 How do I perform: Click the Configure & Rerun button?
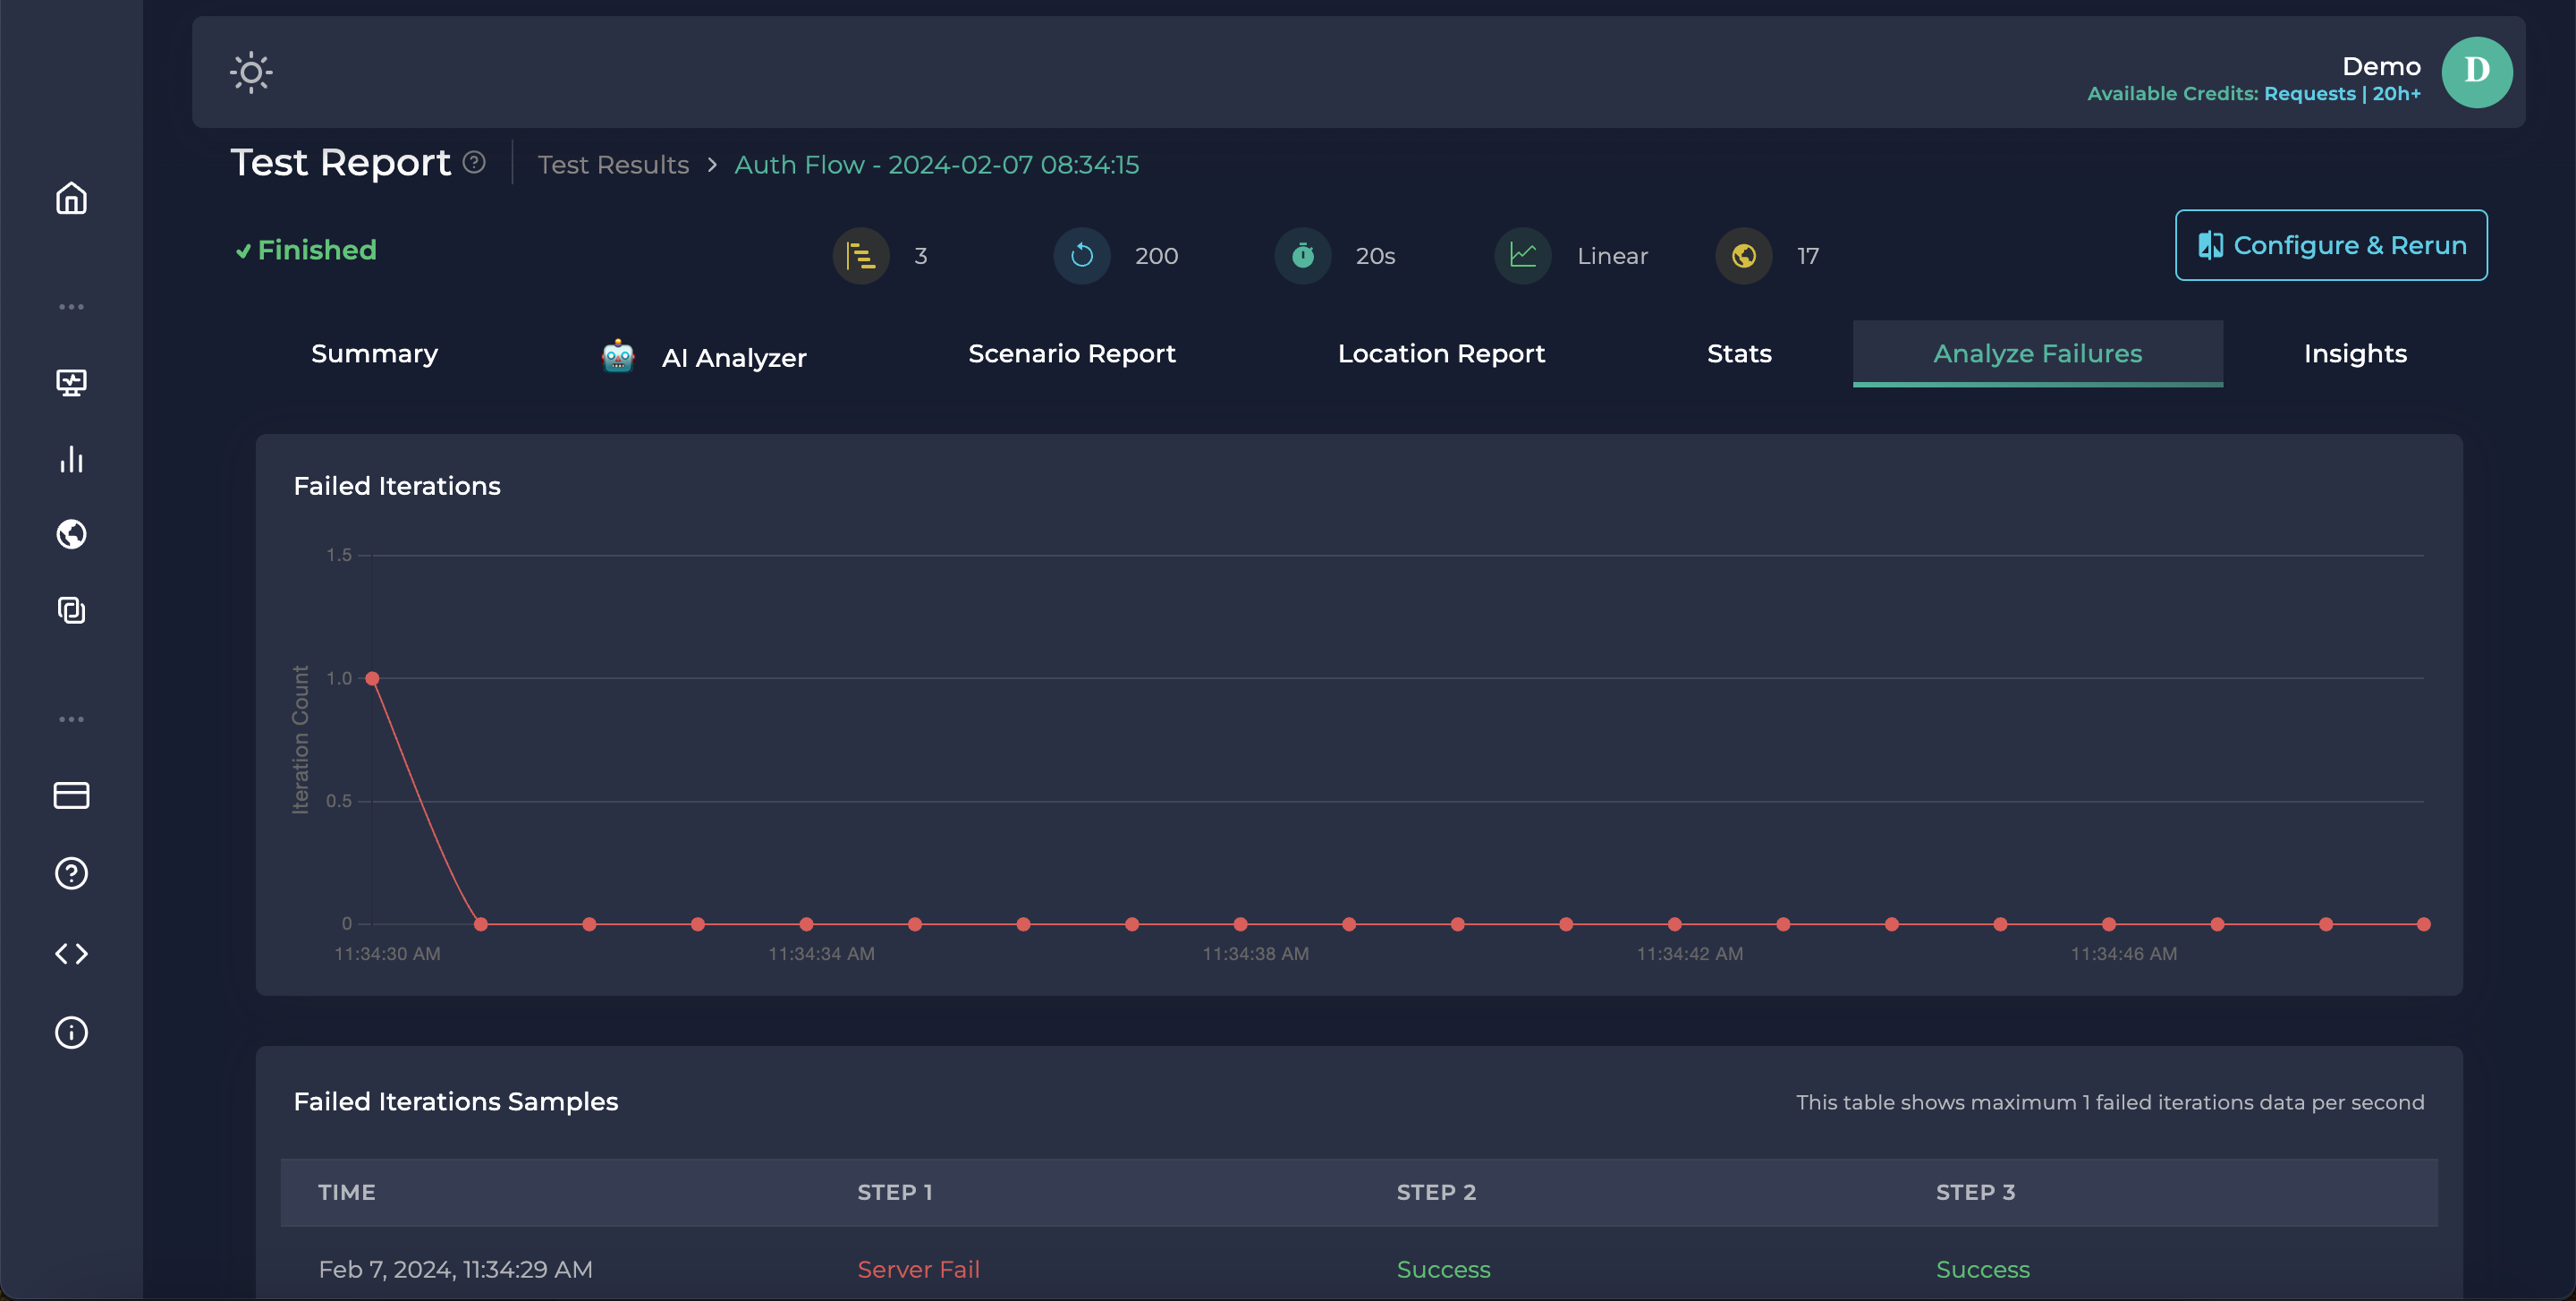click(2330, 245)
